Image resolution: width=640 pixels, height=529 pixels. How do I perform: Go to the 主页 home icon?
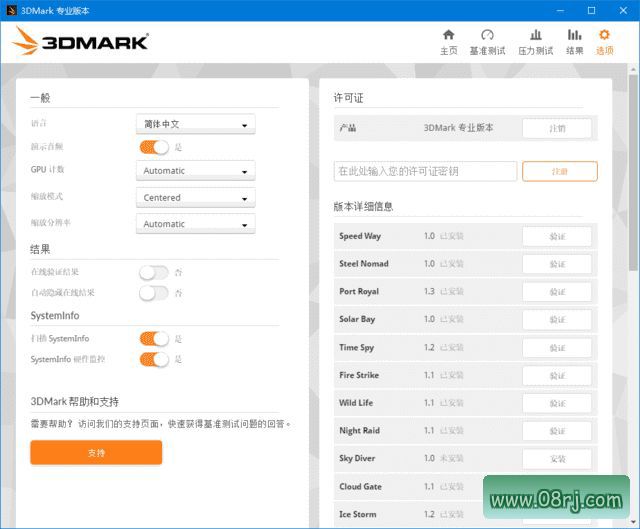[449, 35]
